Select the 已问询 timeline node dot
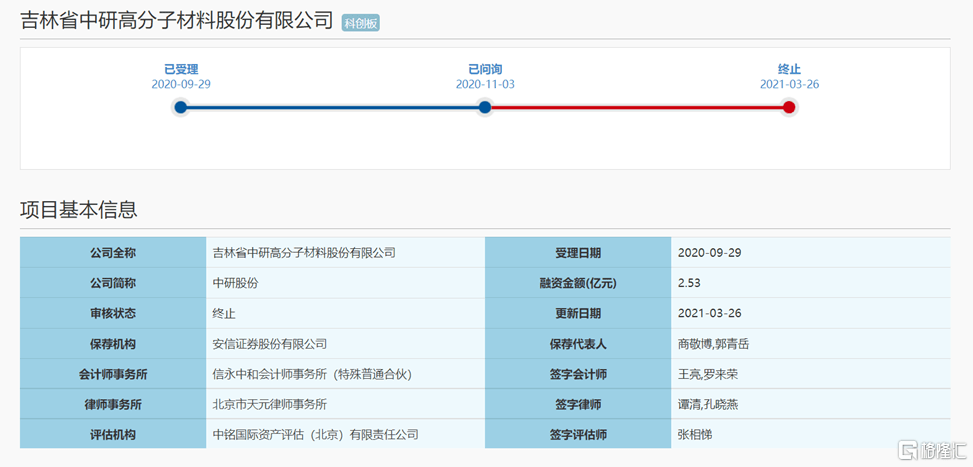The width and height of the screenshot is (973, 467). (485, 107)
